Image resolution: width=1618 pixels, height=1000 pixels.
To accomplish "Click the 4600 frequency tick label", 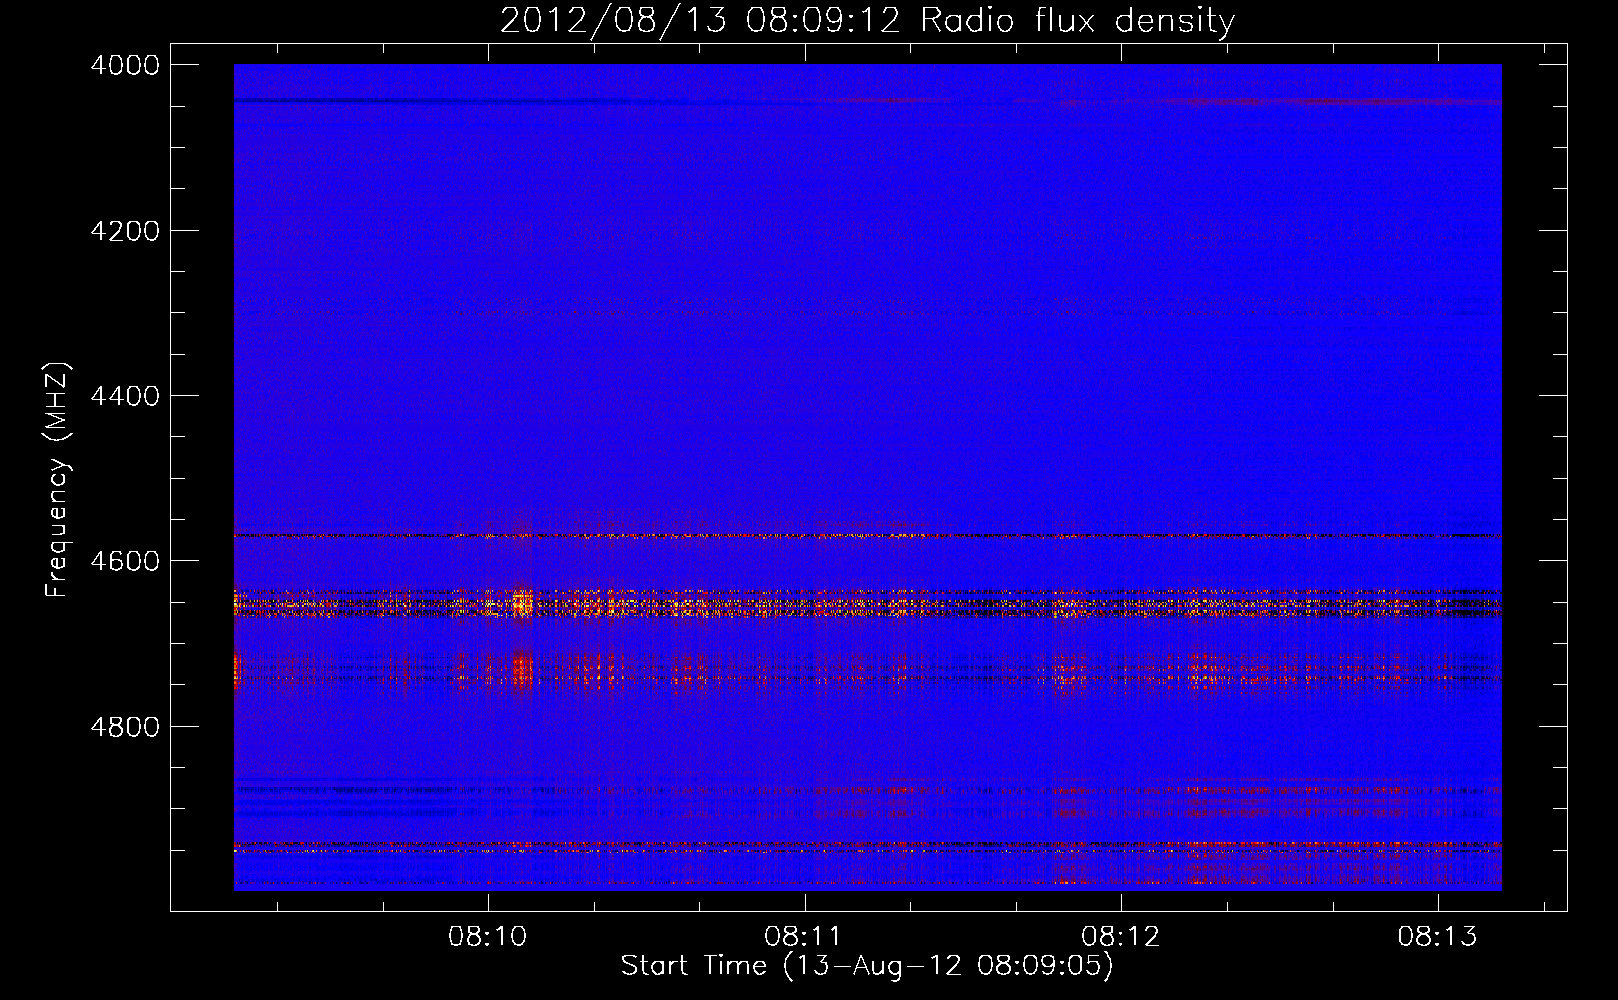I will pyautogui.click(x=125, y=561).
